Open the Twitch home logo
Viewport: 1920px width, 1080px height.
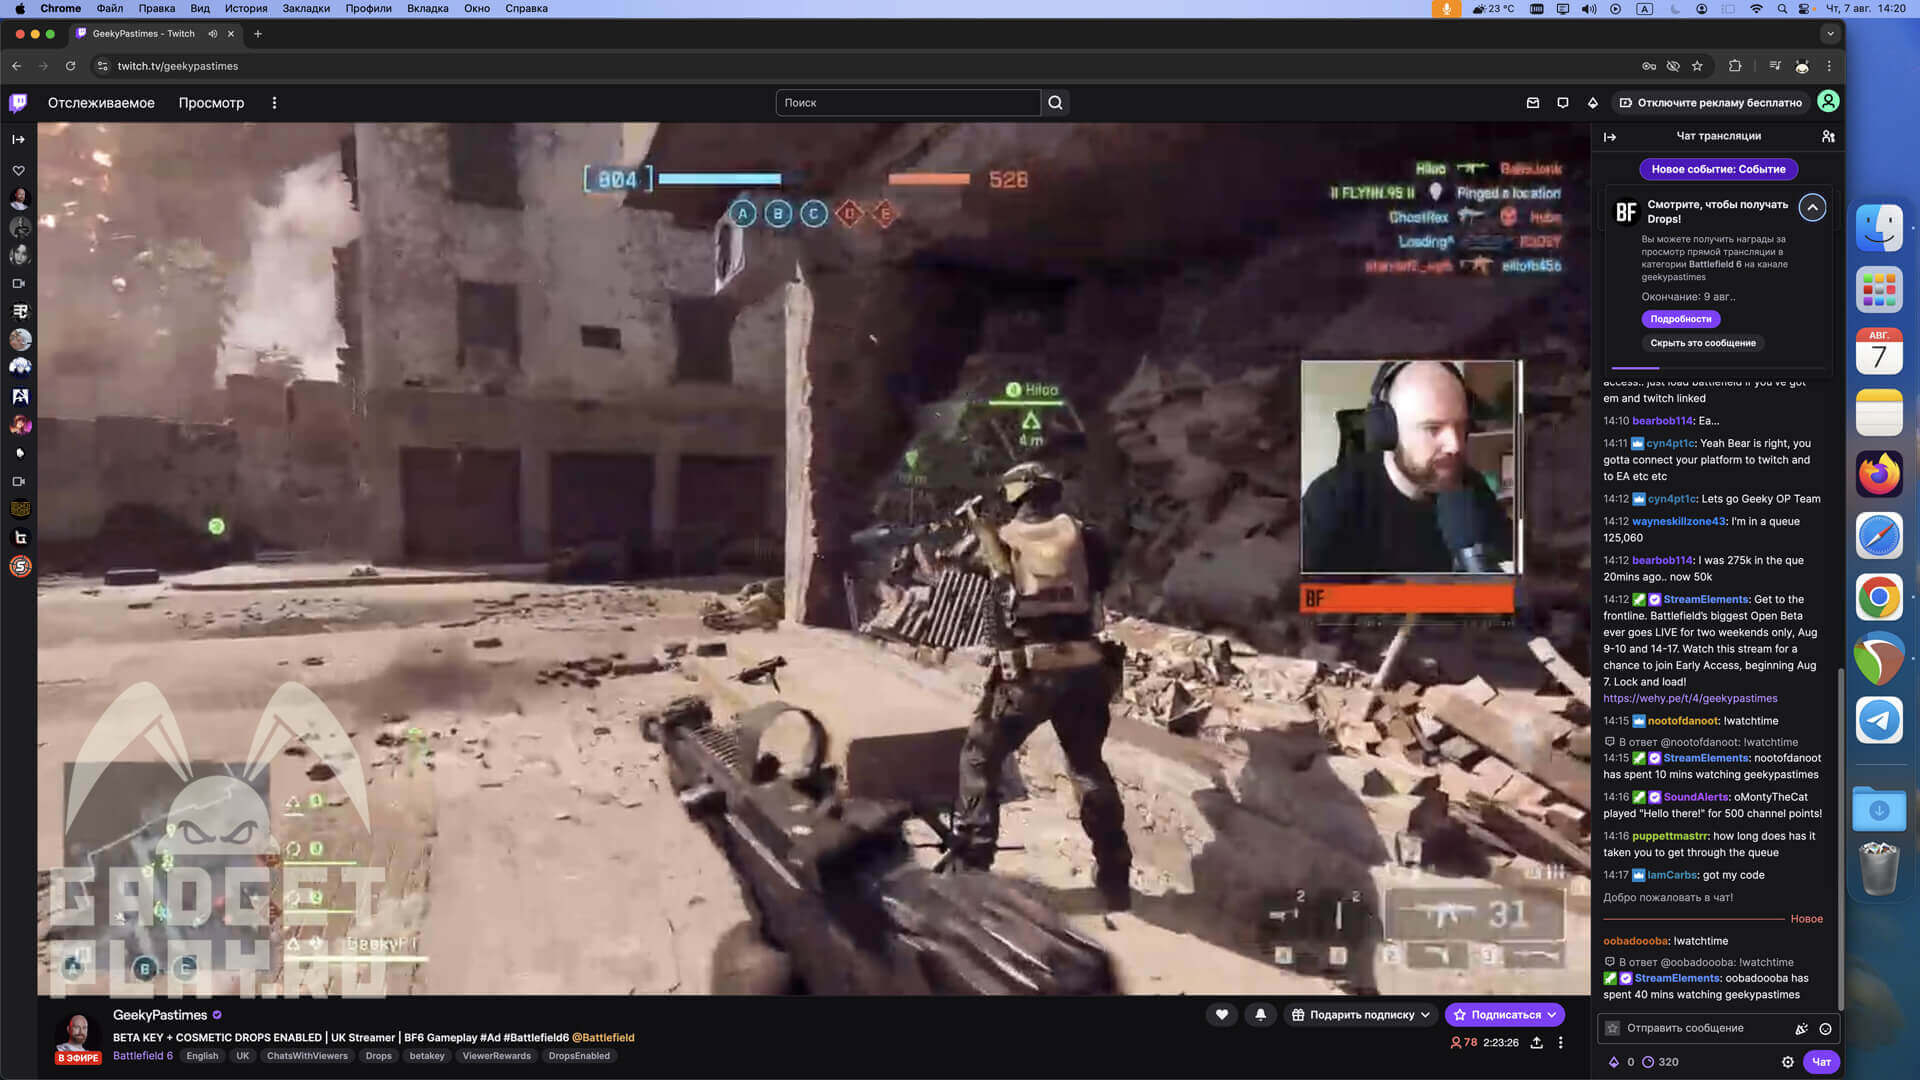pos(18,102)
